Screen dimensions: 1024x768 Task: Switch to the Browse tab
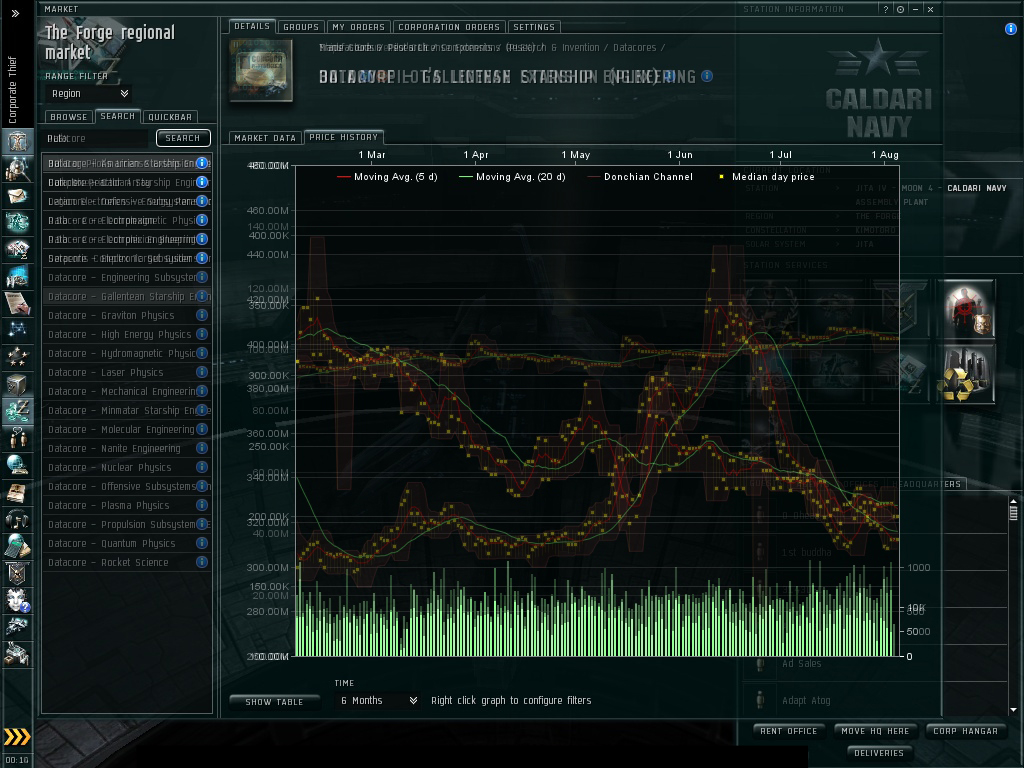[x=69, y=117]
